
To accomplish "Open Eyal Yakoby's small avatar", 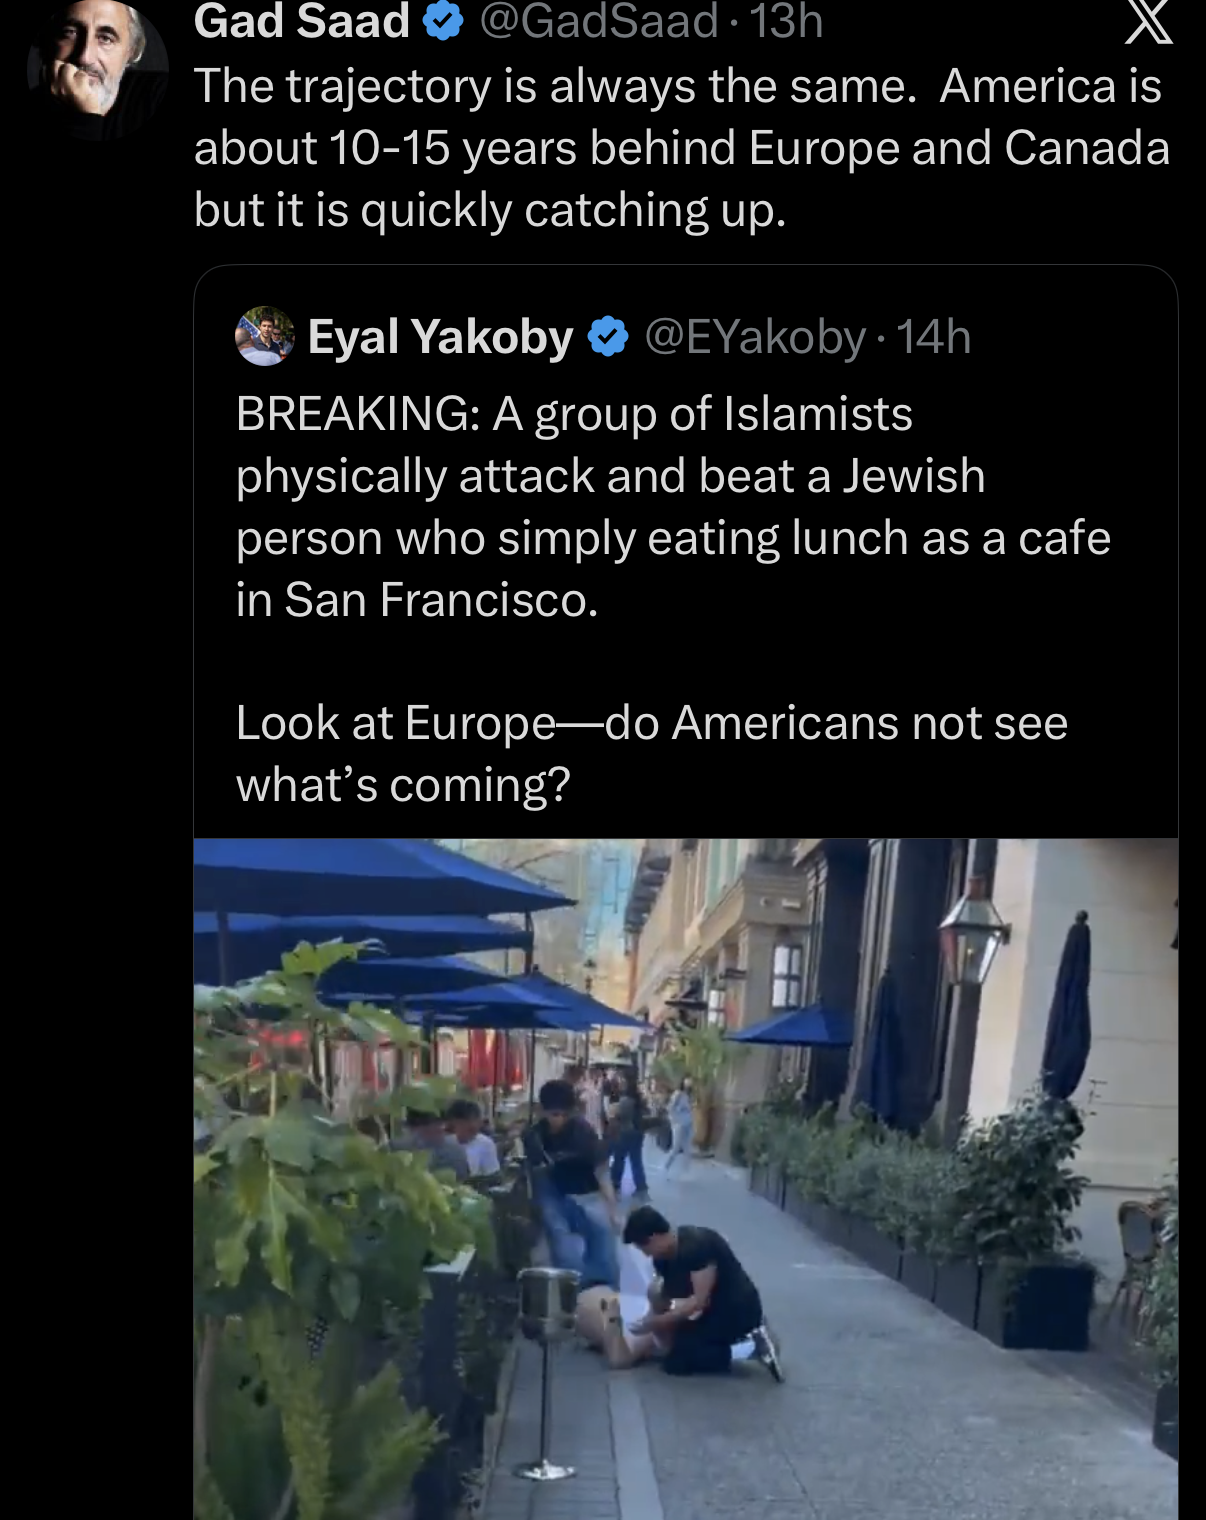I will point(264,336).
